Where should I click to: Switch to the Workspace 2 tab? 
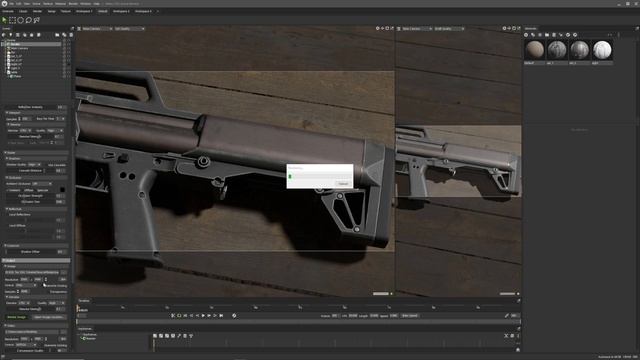pyautogui.click(x=121, y=11)
